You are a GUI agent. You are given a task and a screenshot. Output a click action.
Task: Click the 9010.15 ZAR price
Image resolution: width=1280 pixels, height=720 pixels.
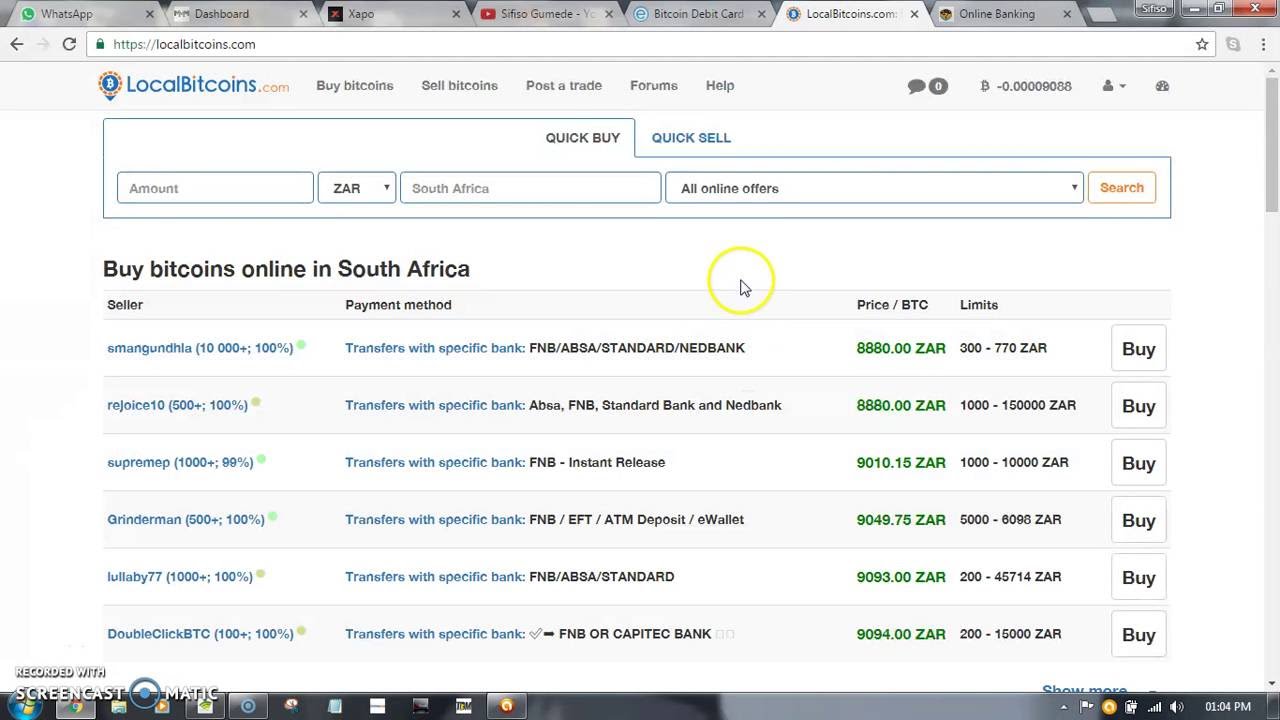(x=901, y=462)
